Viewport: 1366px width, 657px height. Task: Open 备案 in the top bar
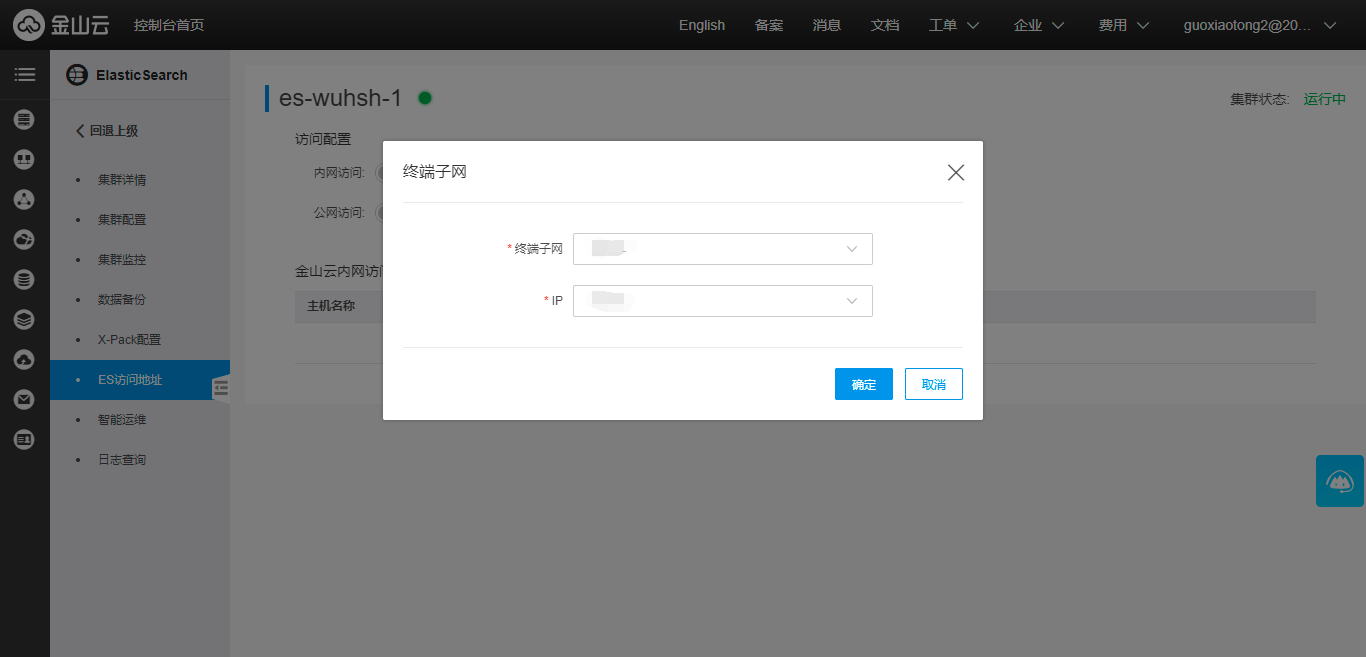[x=769, y=25]
